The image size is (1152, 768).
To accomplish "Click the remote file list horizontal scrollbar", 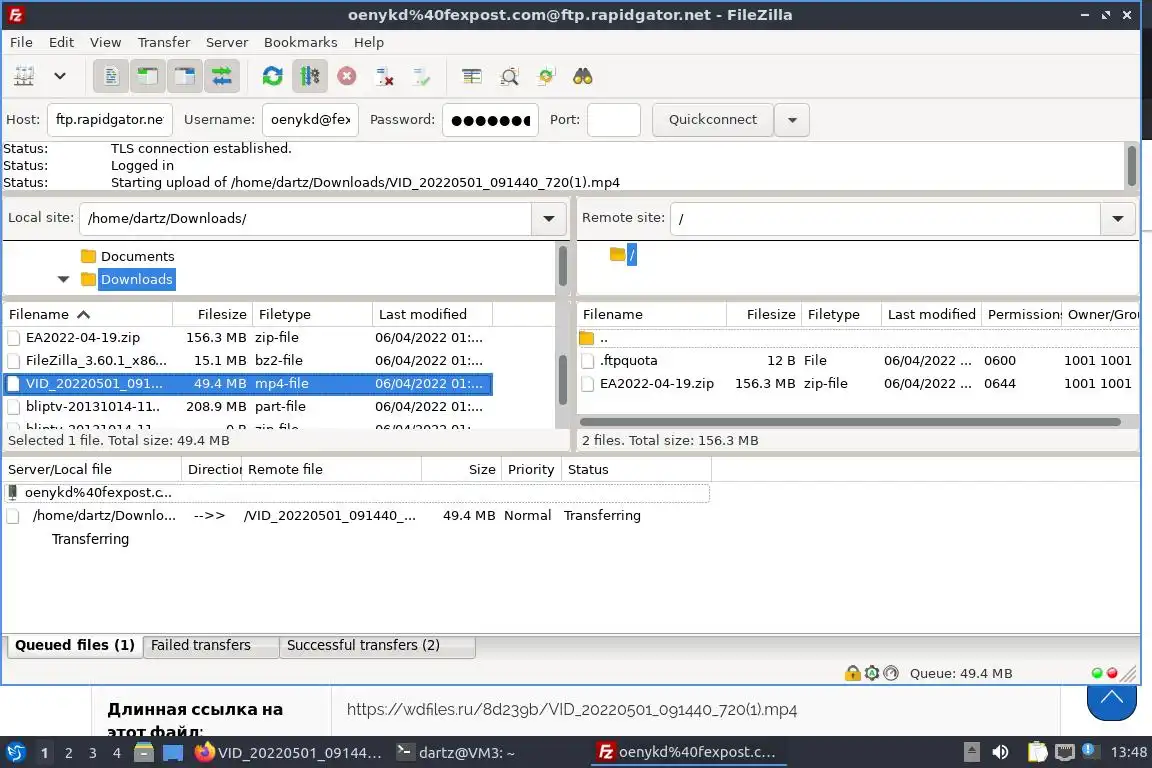I will click(850, 422).
